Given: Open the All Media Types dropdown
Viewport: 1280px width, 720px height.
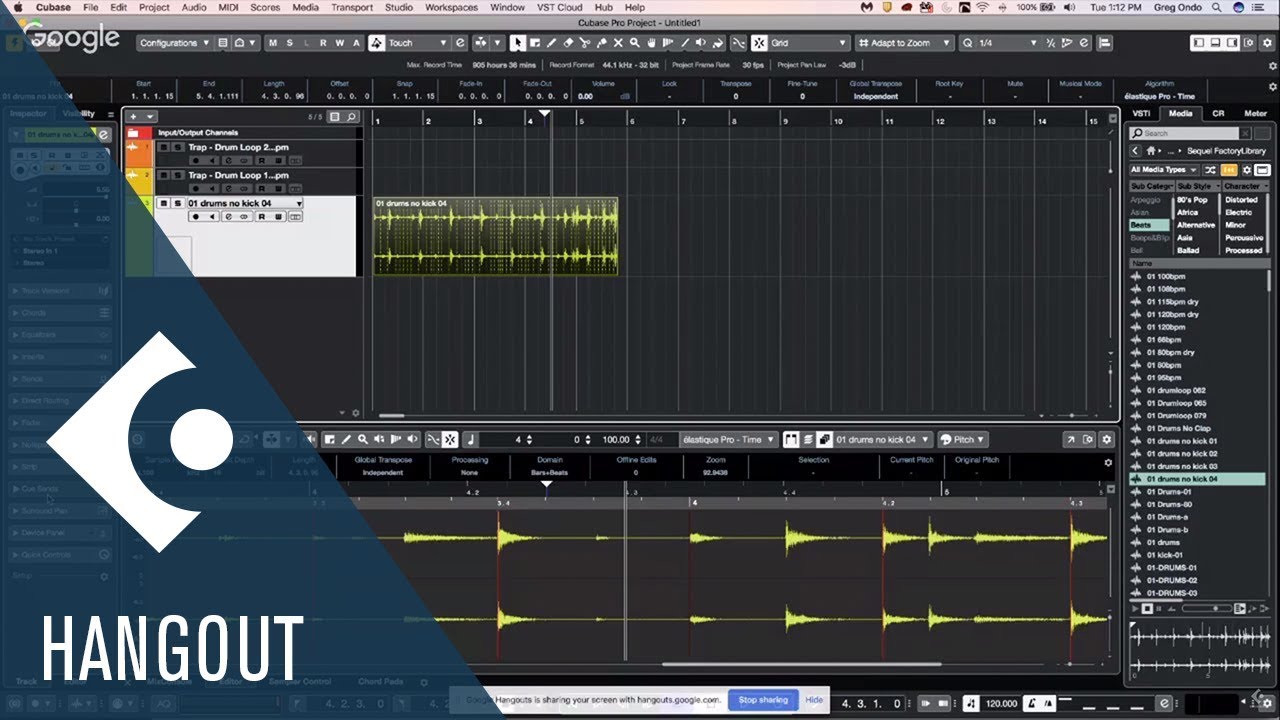Looking at the screenshot, I should (x=1165, y=170).
